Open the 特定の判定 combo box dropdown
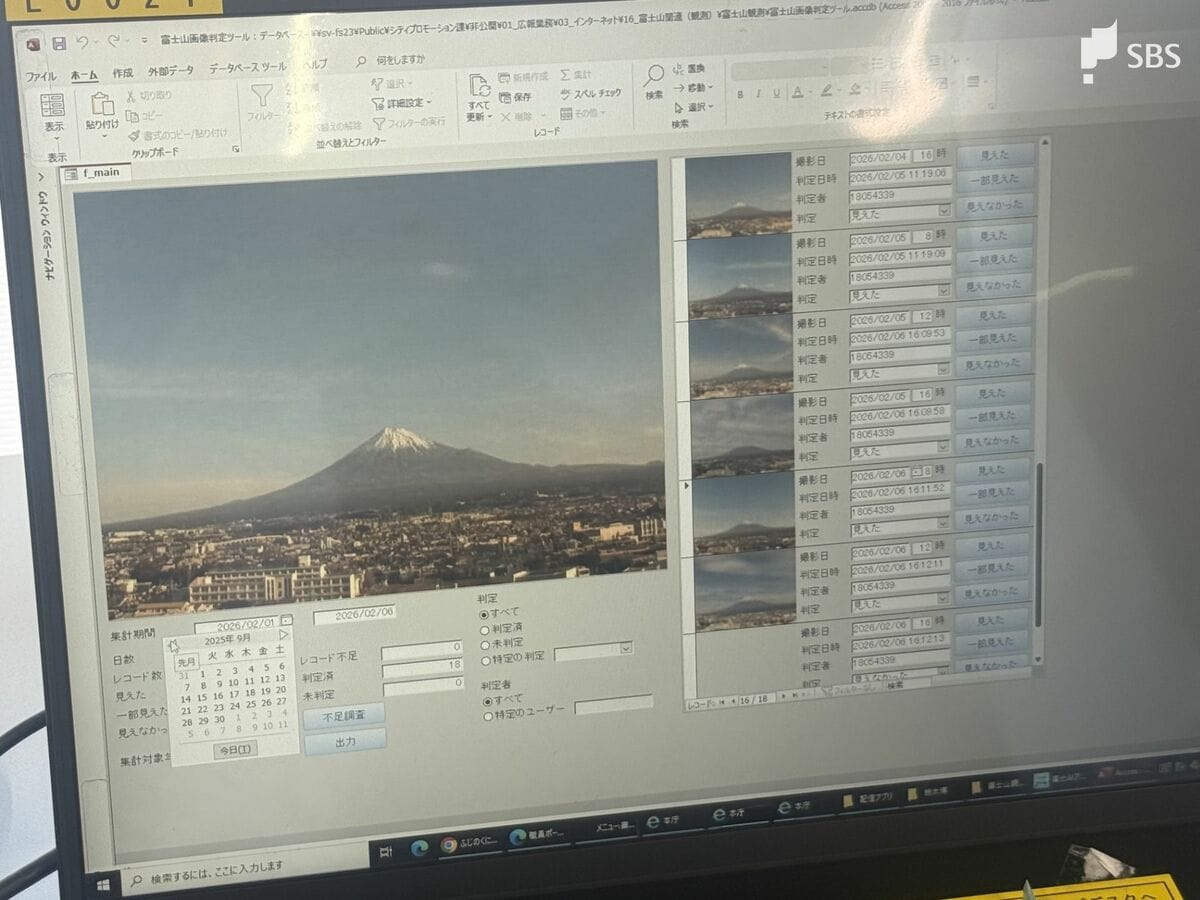Viewport: 1200px width, 900px height. click(626, 648)
